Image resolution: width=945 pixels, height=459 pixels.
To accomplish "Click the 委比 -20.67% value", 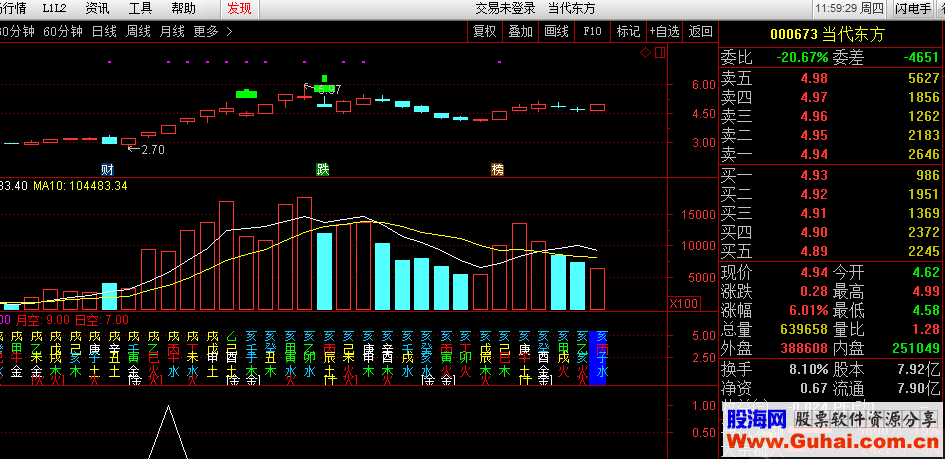I will (x=802, y=58).
